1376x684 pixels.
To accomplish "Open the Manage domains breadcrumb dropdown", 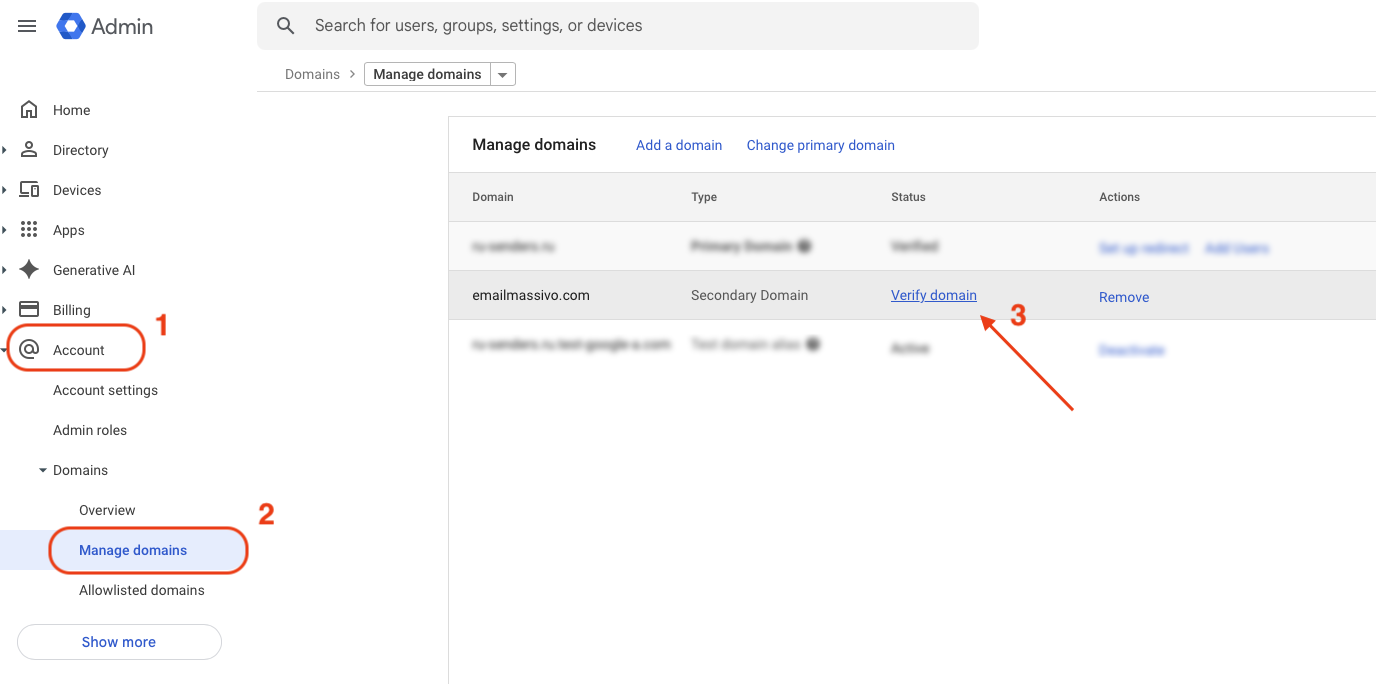I will [503, 75].
